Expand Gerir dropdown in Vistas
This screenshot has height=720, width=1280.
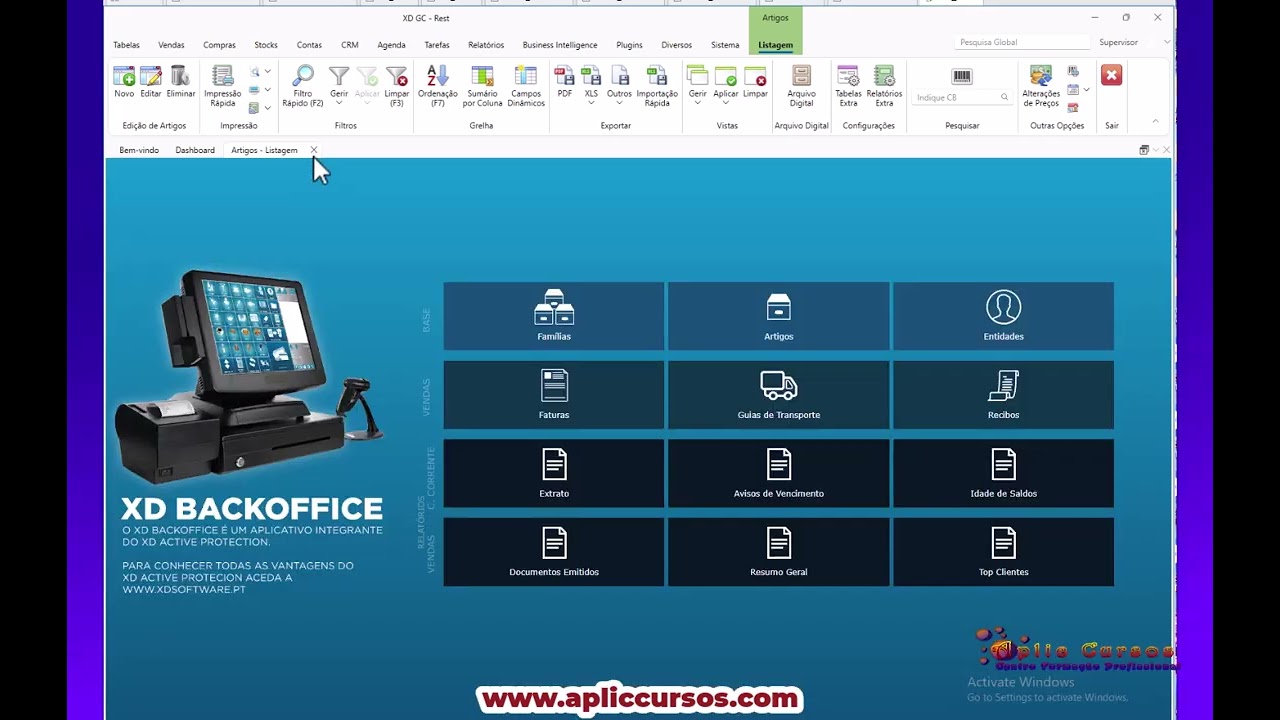pyautogui.click(x=697, y=103)
